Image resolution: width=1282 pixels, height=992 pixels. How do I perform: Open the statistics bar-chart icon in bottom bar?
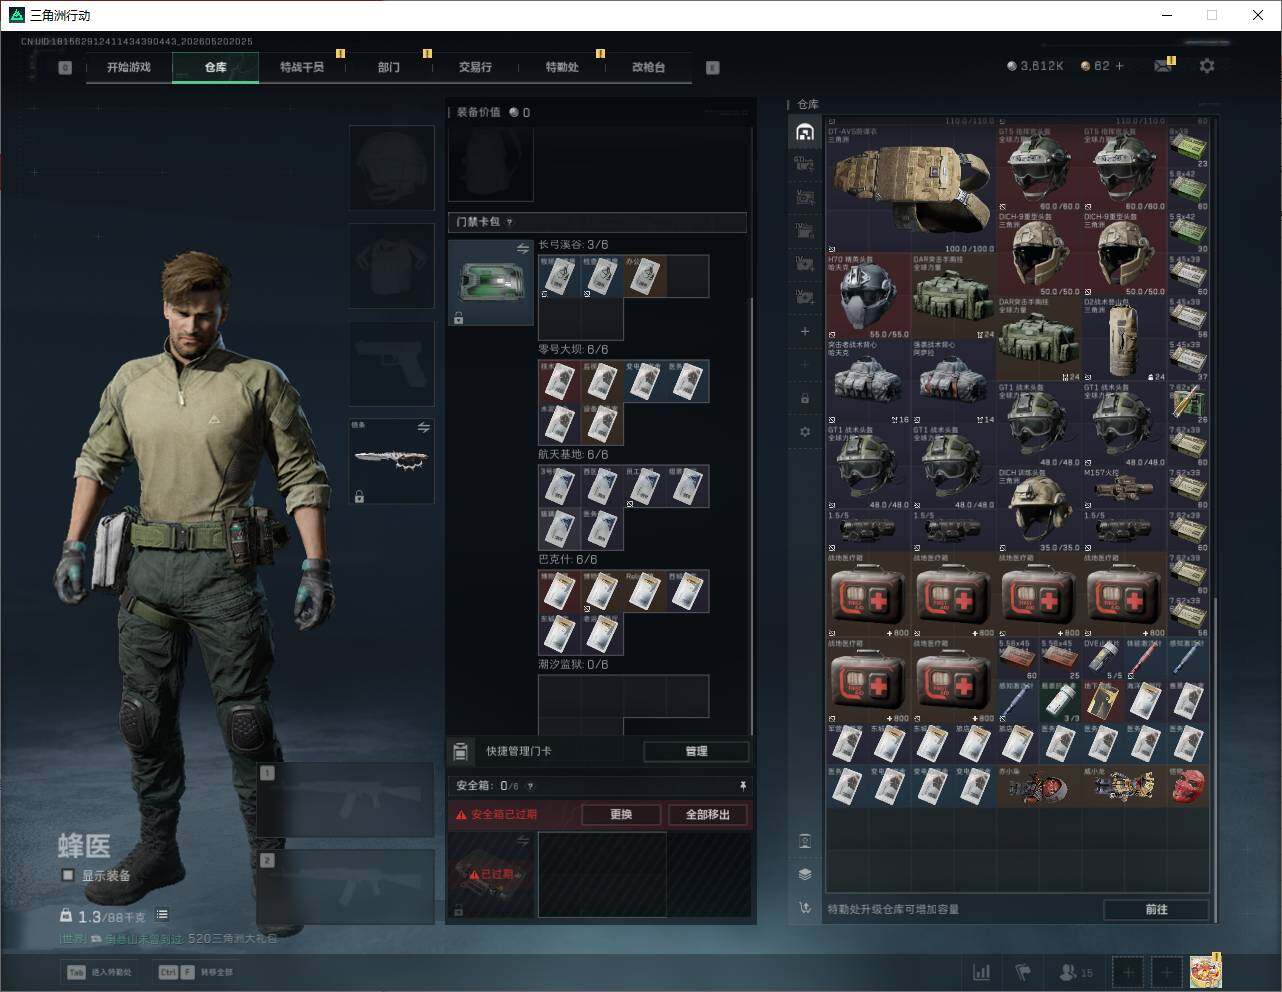pos(982,972)
